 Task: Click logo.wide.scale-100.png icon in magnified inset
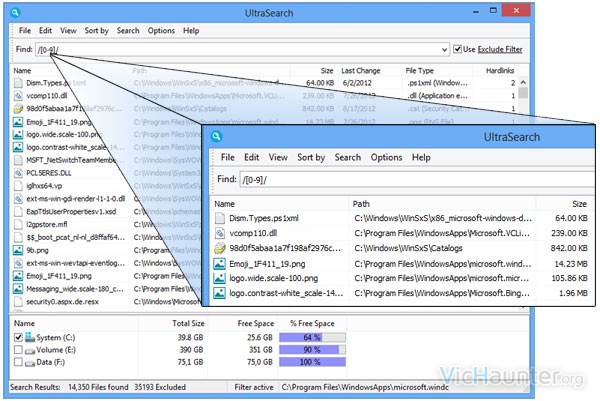[220, 279]
